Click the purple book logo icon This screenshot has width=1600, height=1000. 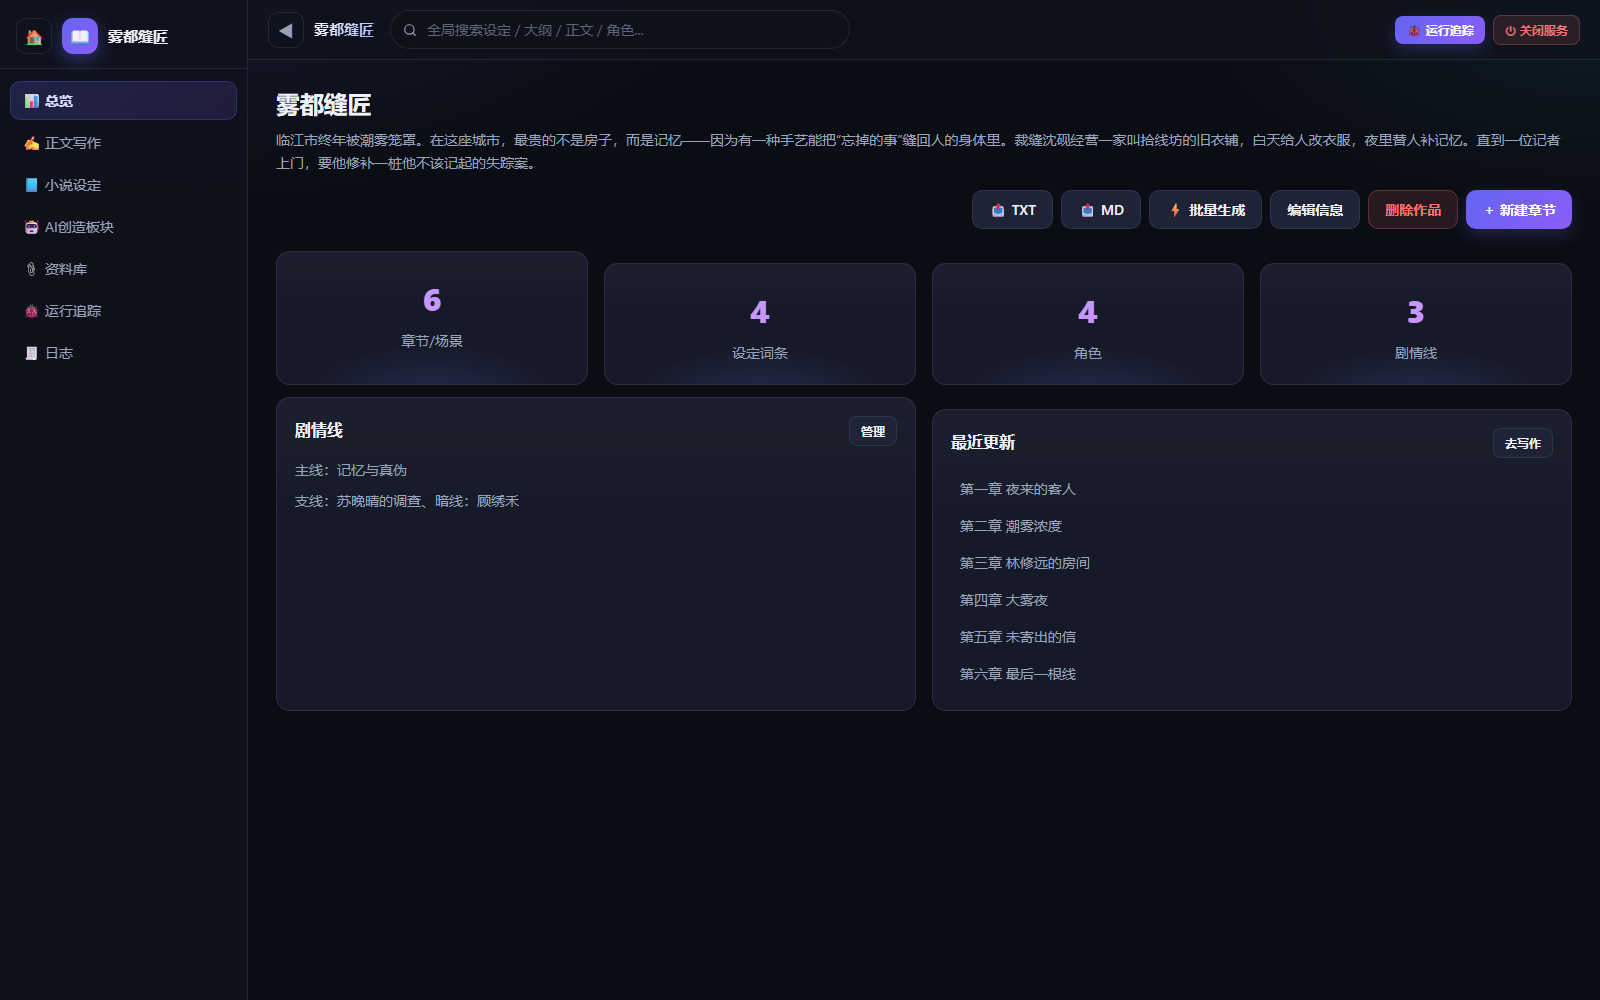(80, 37)
